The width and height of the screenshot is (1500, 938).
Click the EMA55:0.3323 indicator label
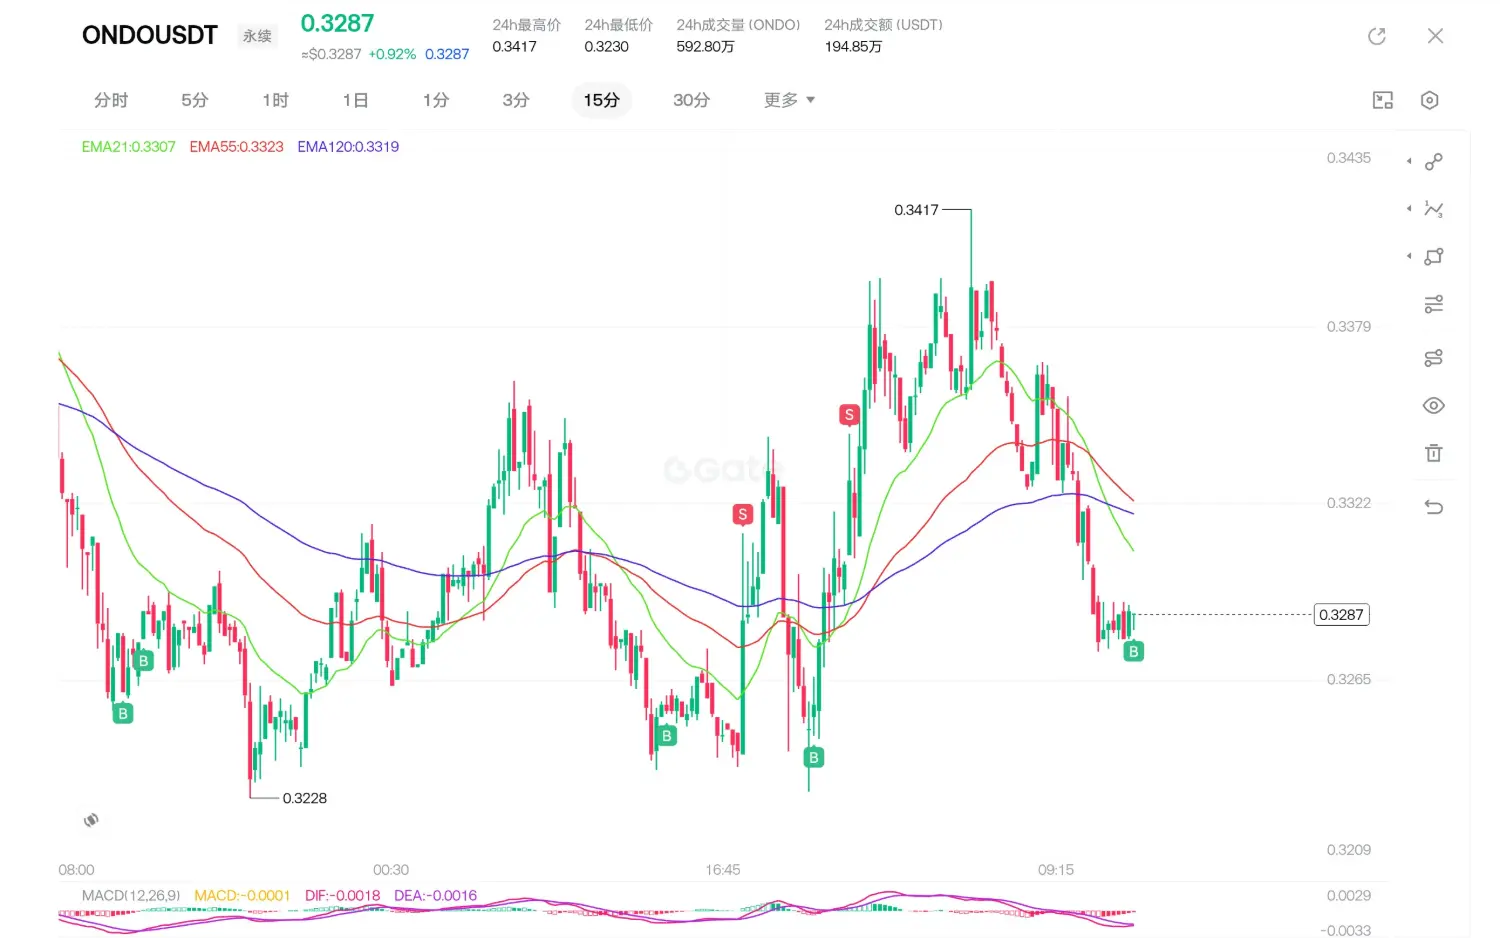point(237,147)
